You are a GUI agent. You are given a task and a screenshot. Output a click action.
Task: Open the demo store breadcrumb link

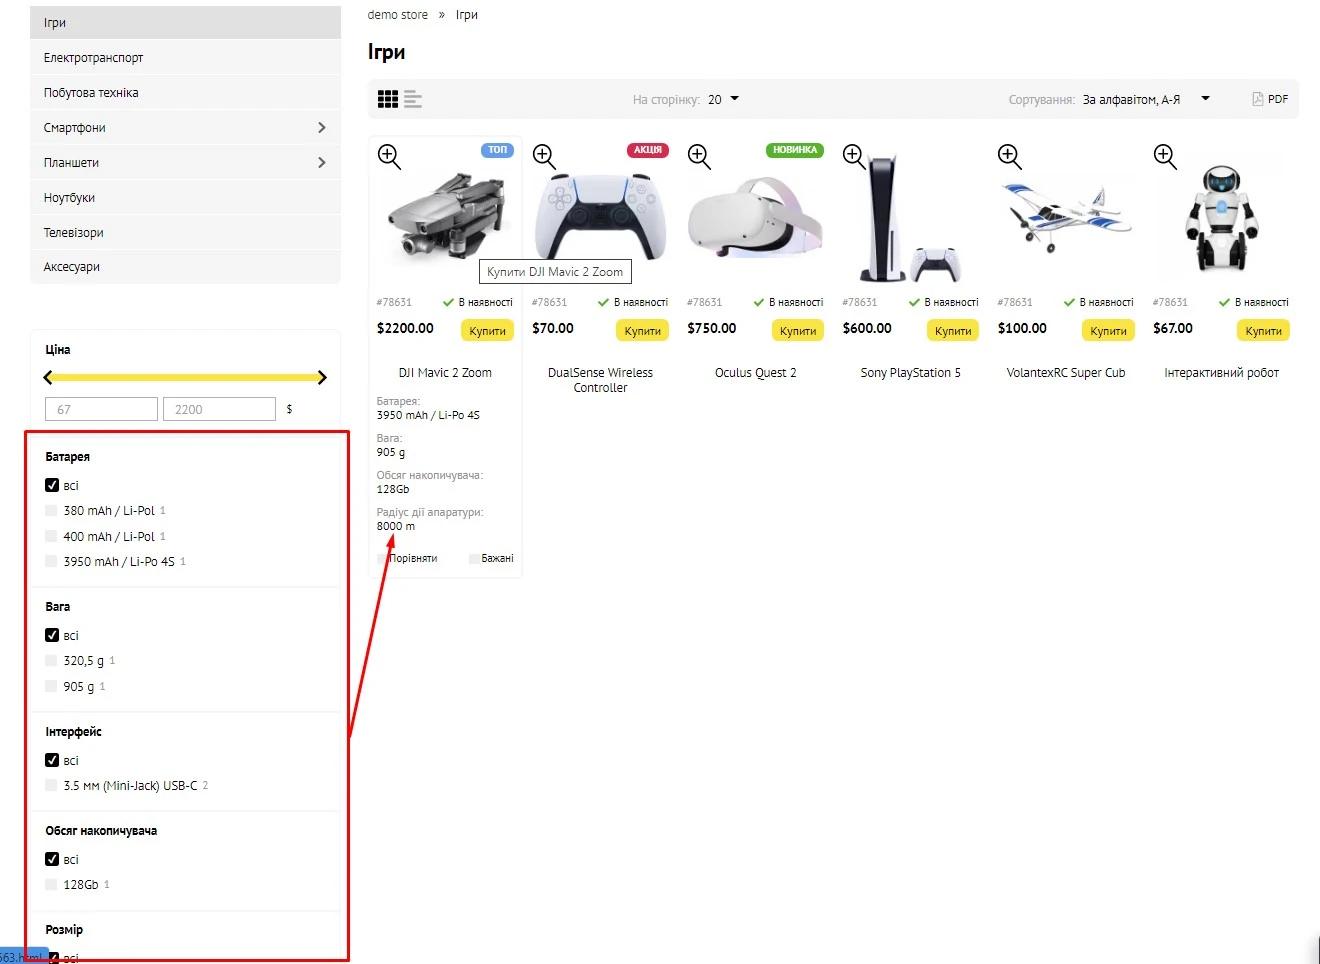397,15
